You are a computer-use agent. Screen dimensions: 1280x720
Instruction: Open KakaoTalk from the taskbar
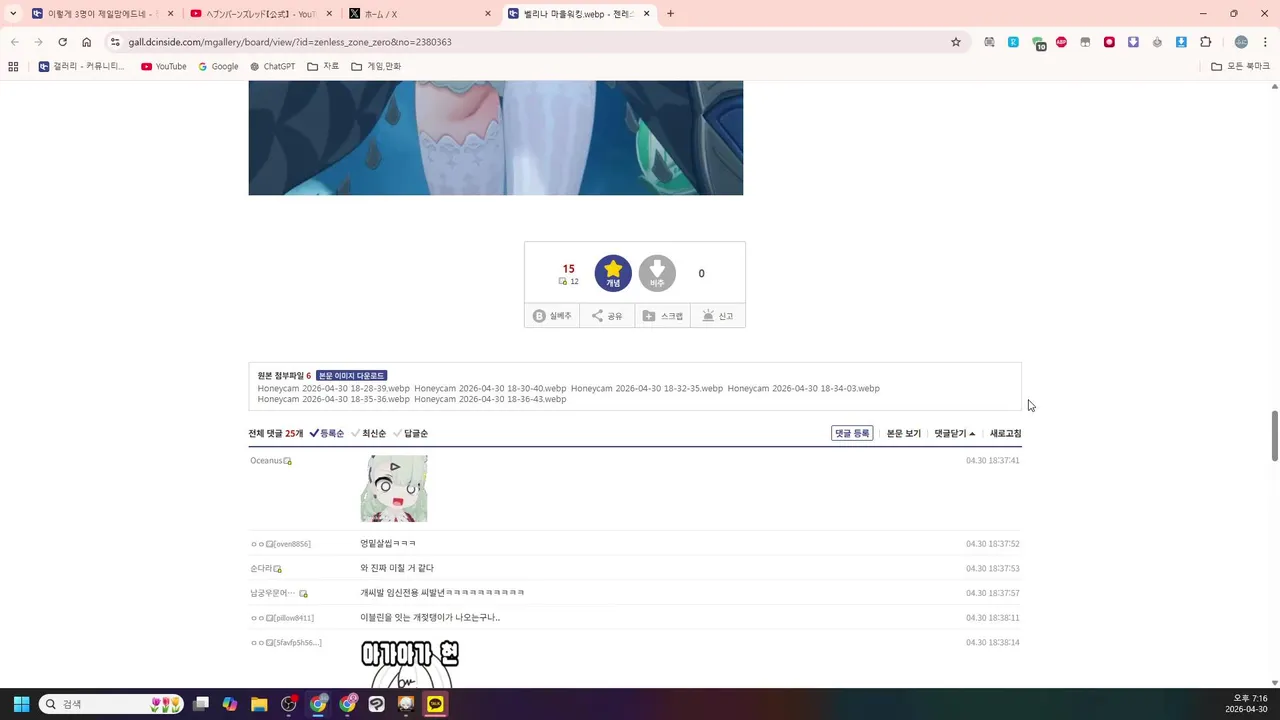tap(435, 704)
